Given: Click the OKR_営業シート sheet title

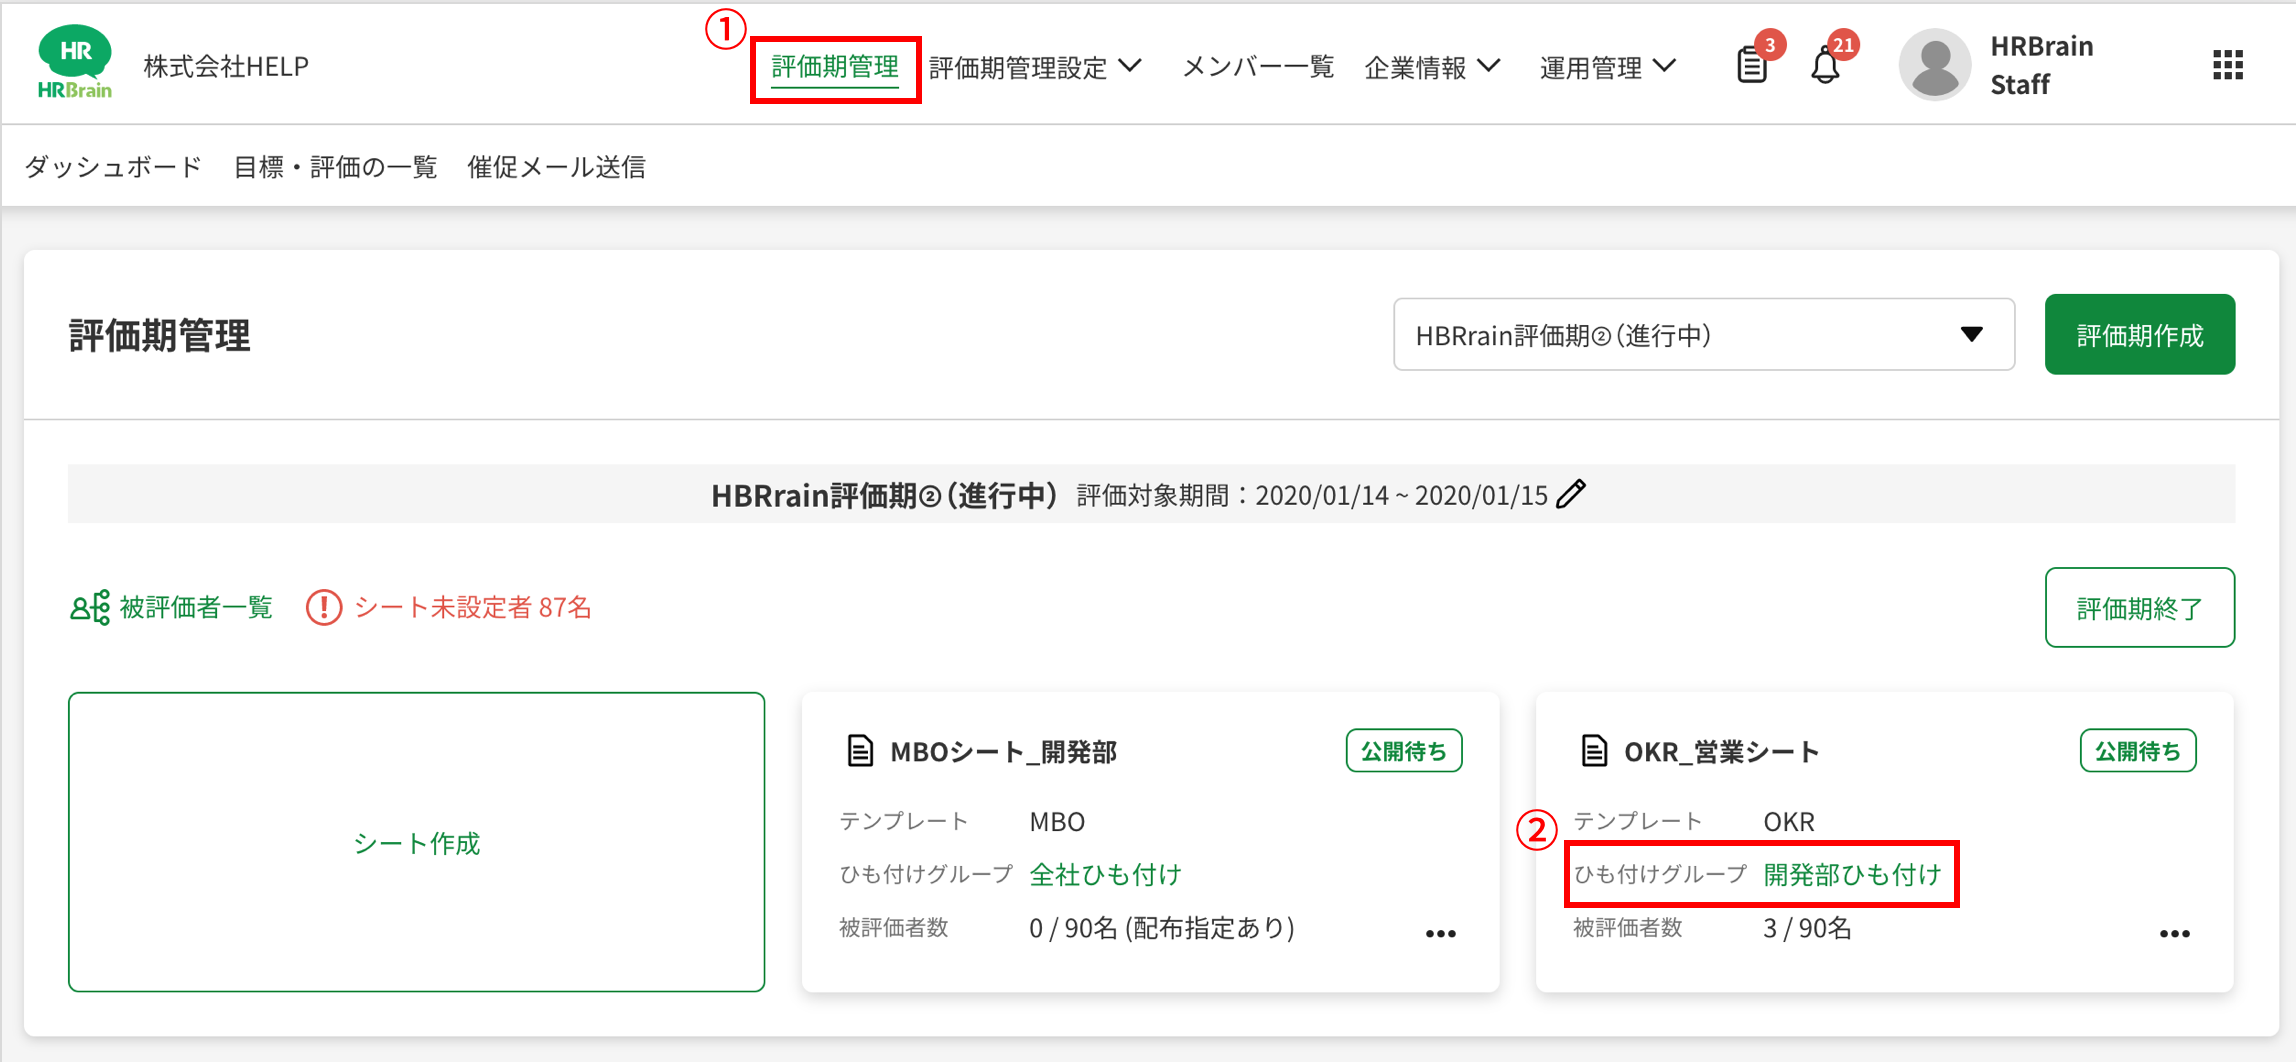Looking at the screenshot, I should [1721, 752].
